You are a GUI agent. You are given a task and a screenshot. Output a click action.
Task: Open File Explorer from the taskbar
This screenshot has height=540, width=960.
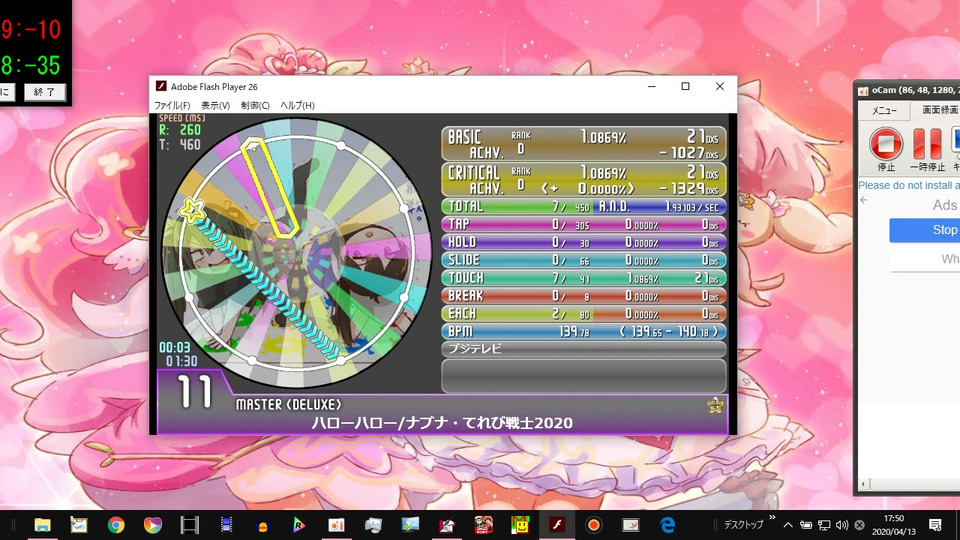tap(42, 525)
